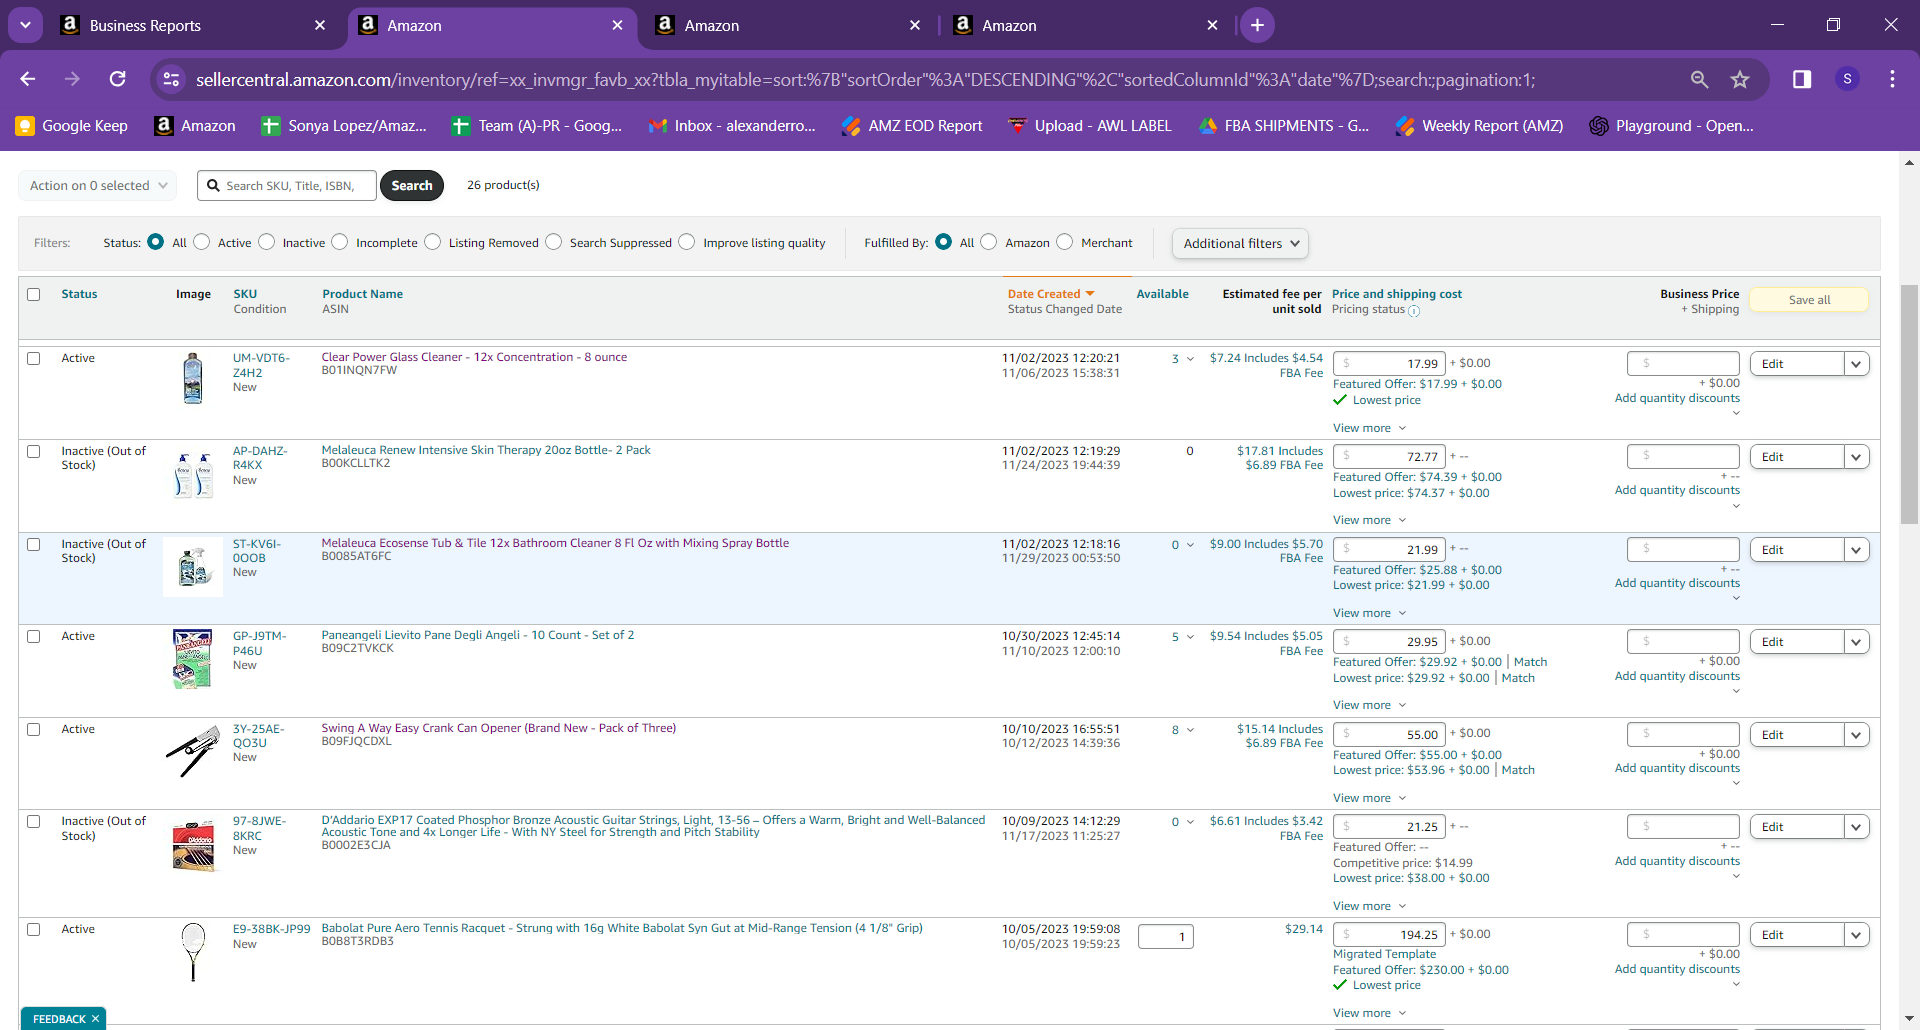
Task: Sort by the Available column header
Action: tap(1162, 294)
